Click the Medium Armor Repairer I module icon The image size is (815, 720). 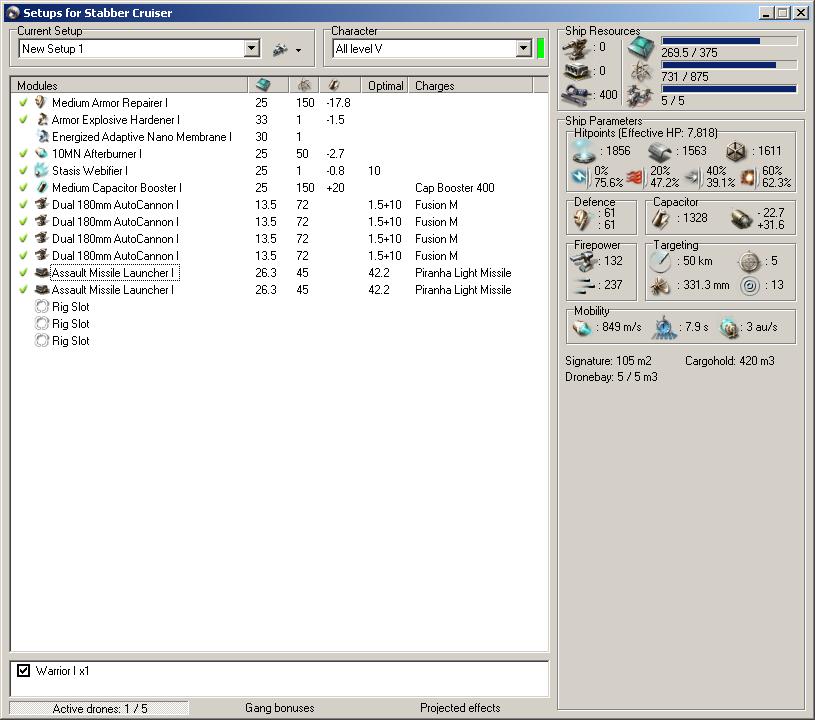(41, 102)
